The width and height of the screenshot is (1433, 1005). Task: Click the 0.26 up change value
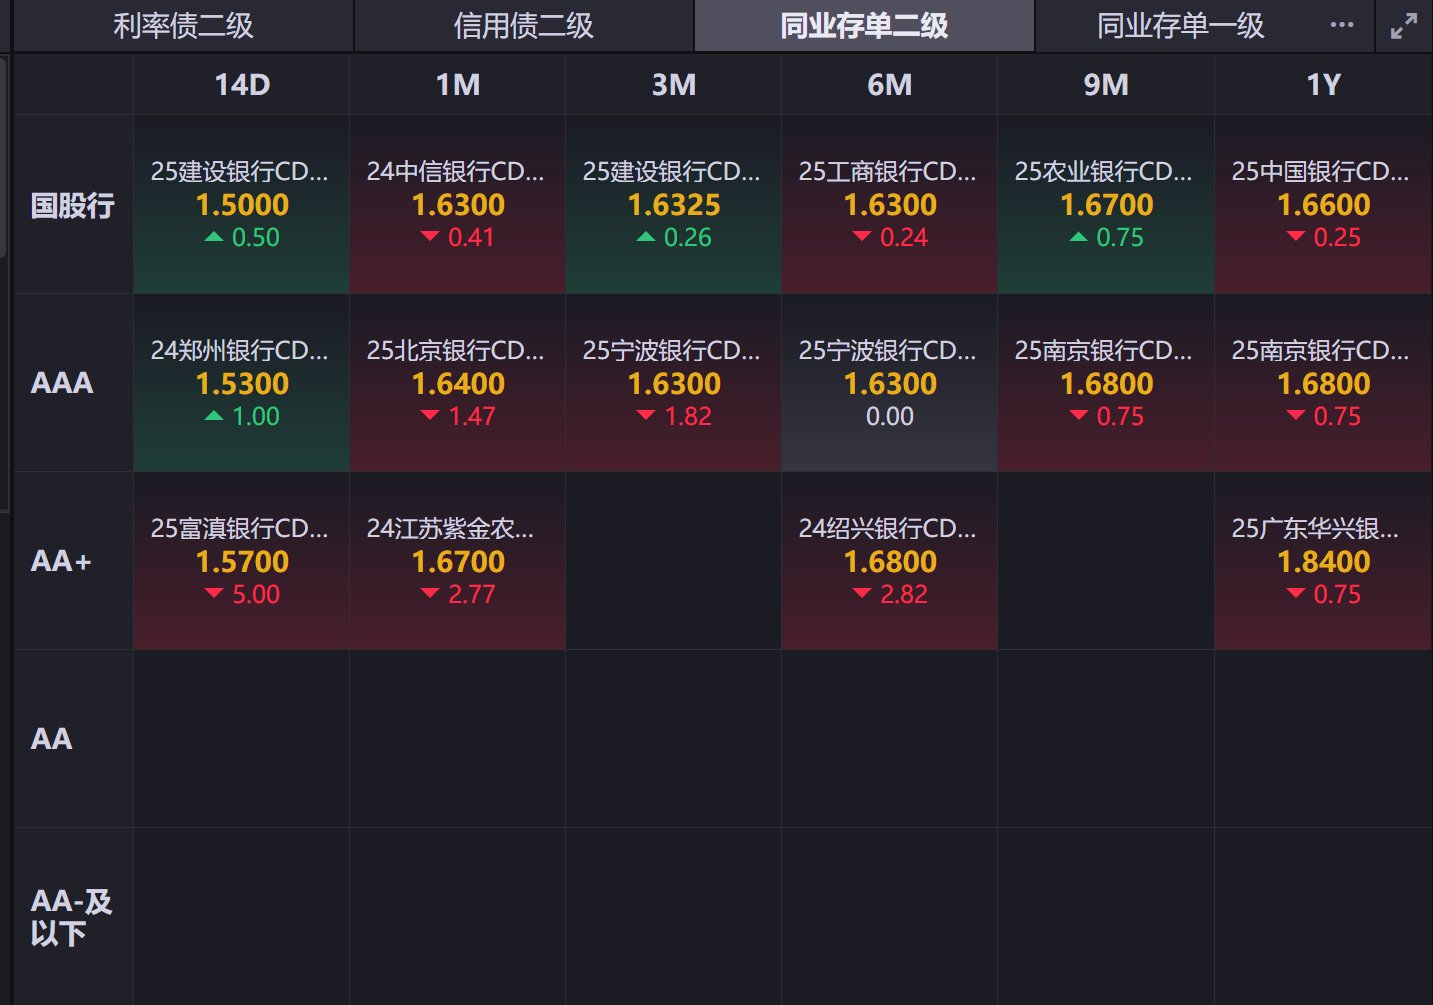coord(688,237)
